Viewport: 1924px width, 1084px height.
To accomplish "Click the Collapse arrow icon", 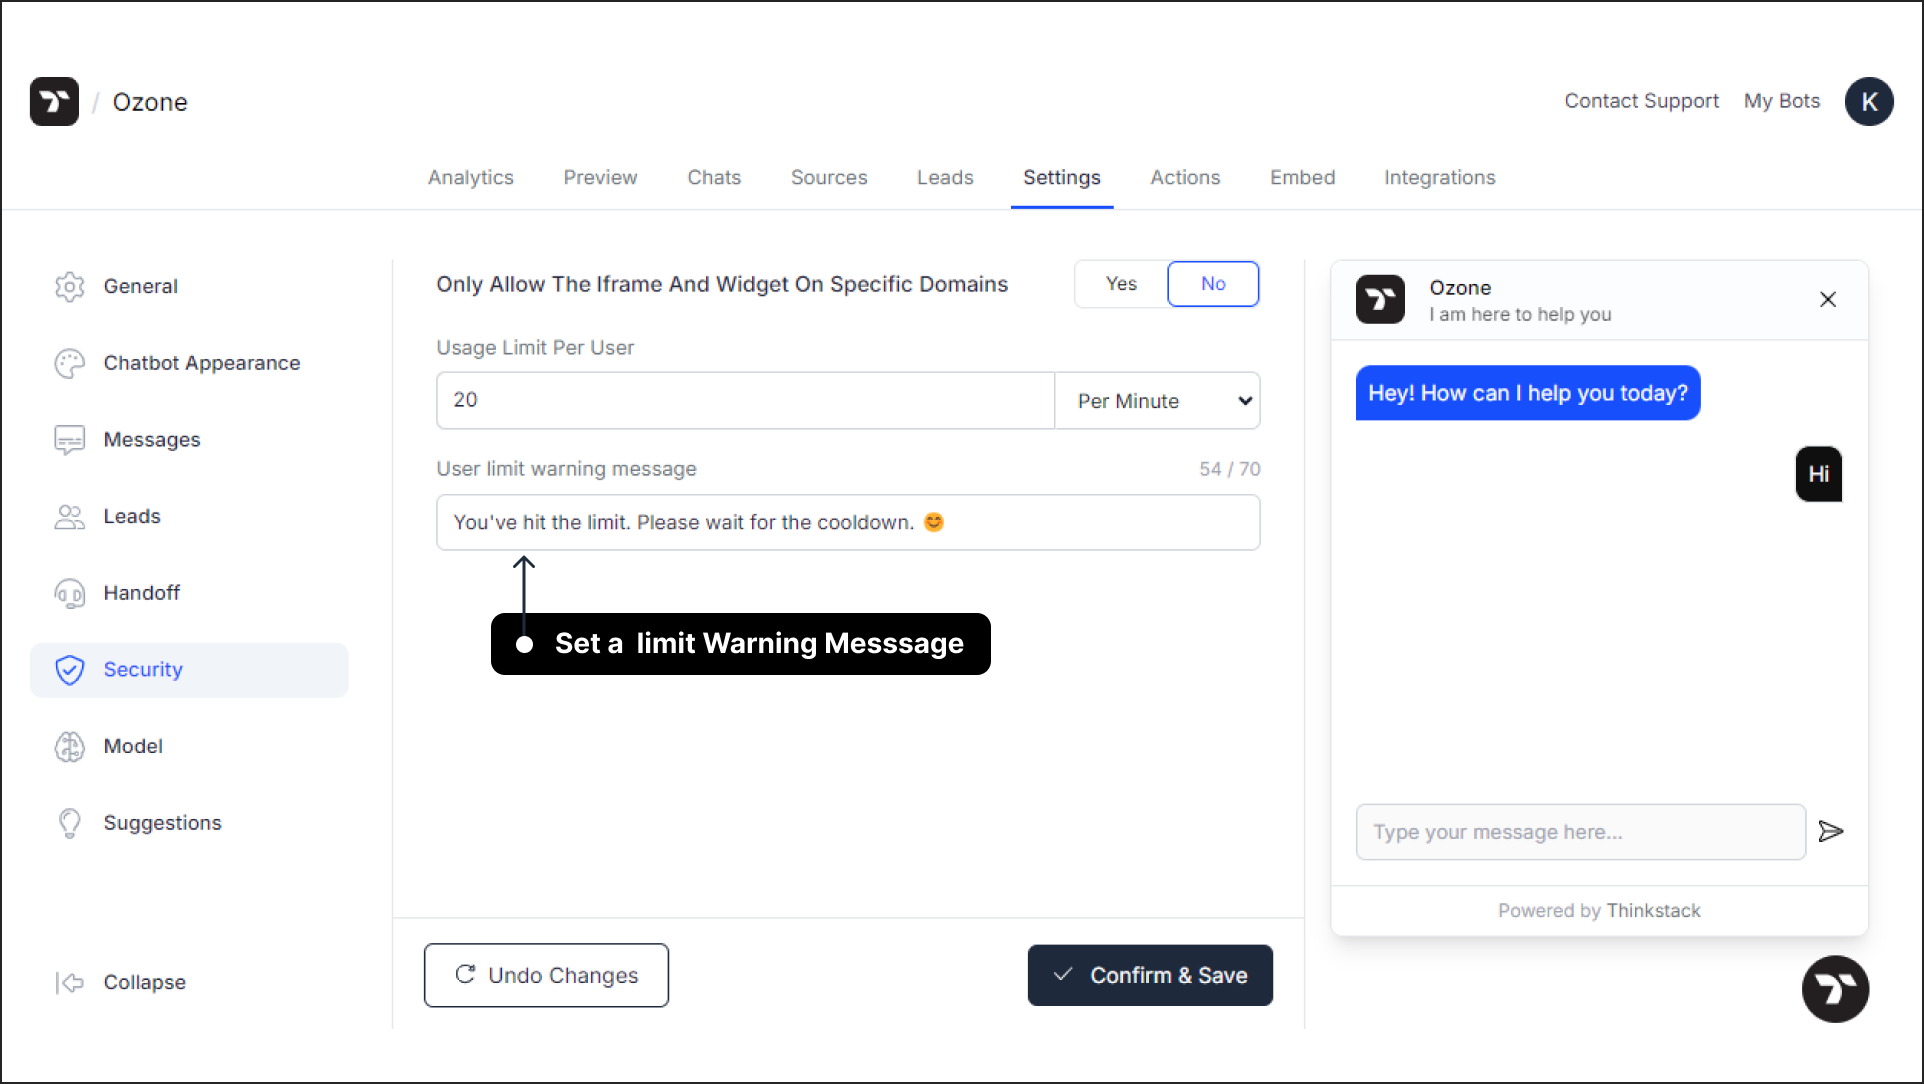I will tap(70, 983).
